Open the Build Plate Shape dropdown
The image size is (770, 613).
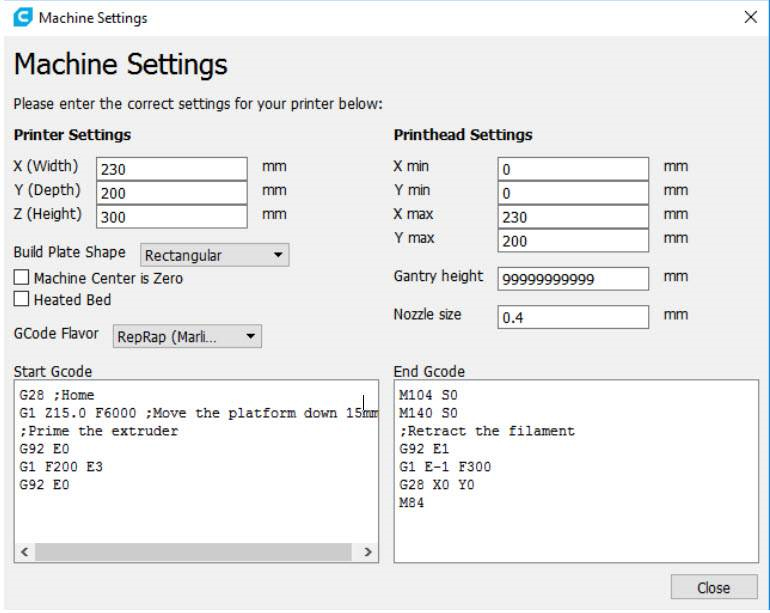215,255
